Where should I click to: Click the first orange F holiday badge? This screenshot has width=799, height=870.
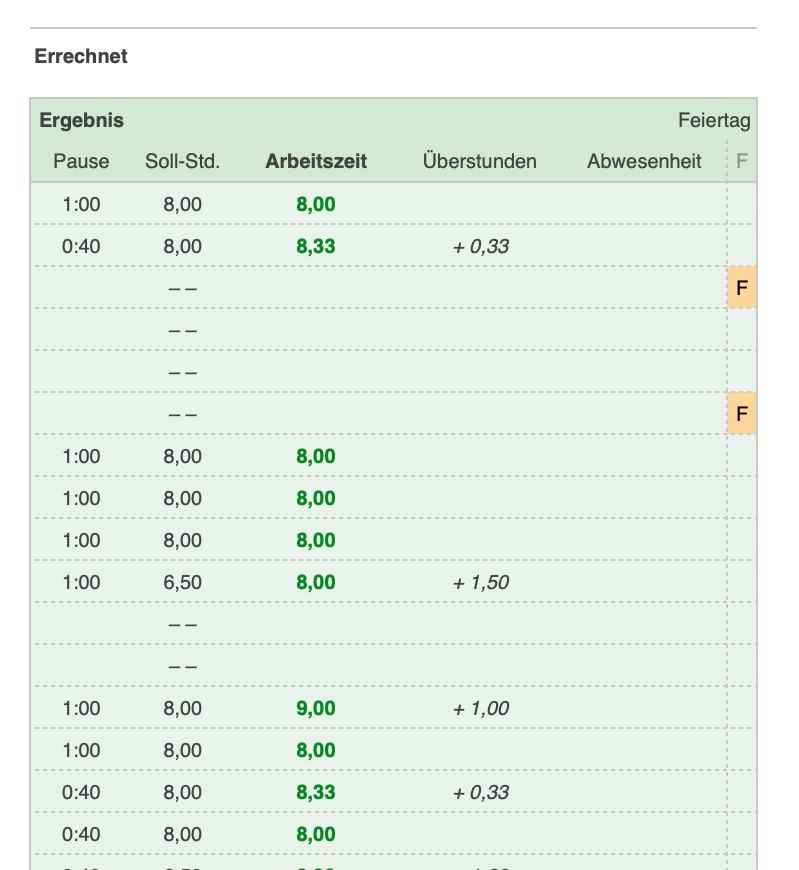pos(741,288)
